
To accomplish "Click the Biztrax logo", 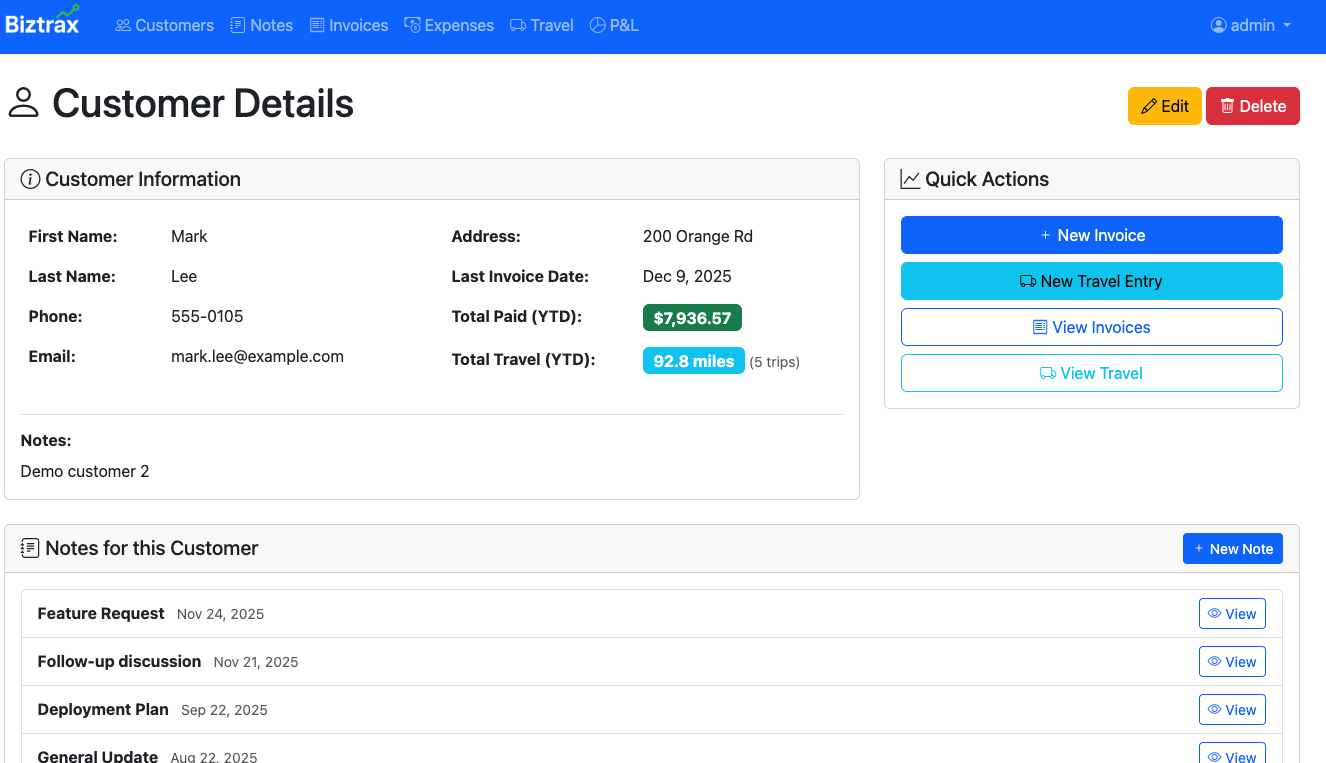I will tap(43, 24).
